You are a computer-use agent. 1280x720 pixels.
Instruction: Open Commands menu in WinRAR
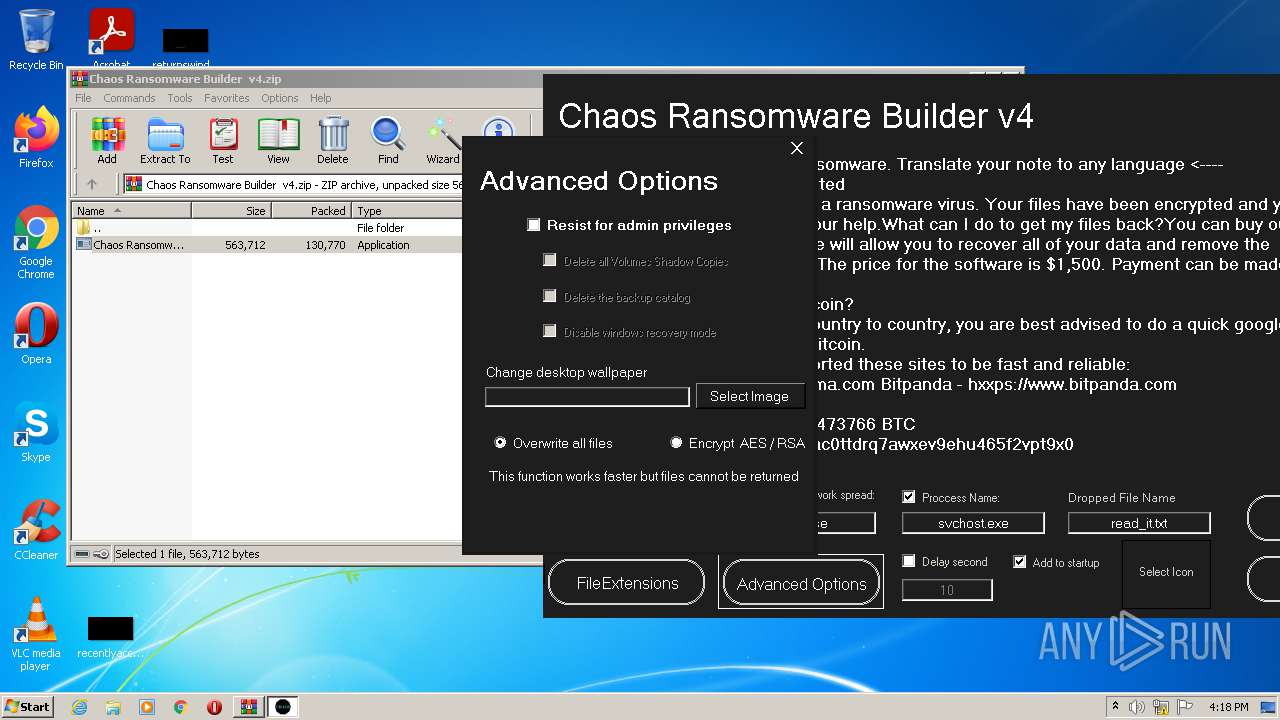(129, 98)
